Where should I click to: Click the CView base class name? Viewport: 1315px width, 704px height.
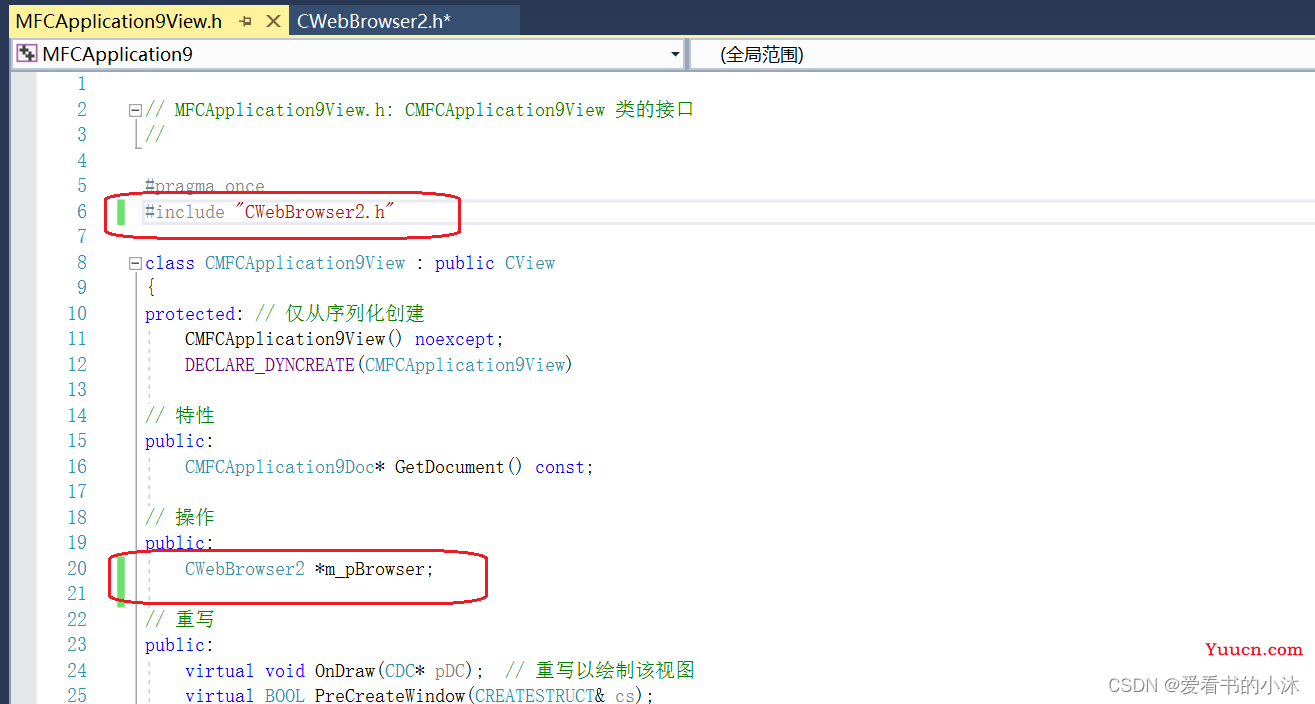[530, 263]
